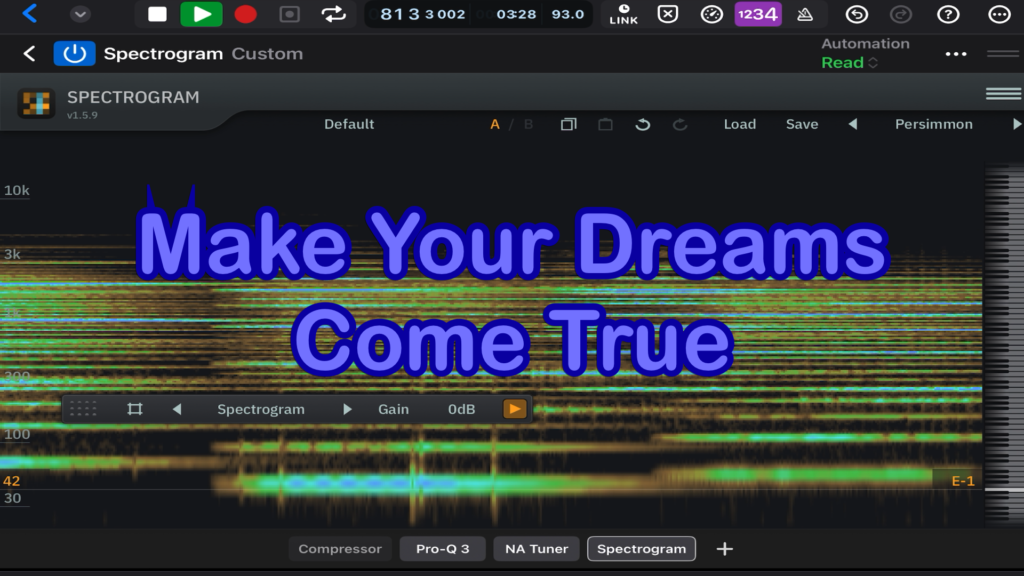
Task: Switch to the NA Tuner tab
Action: point(536,549)
